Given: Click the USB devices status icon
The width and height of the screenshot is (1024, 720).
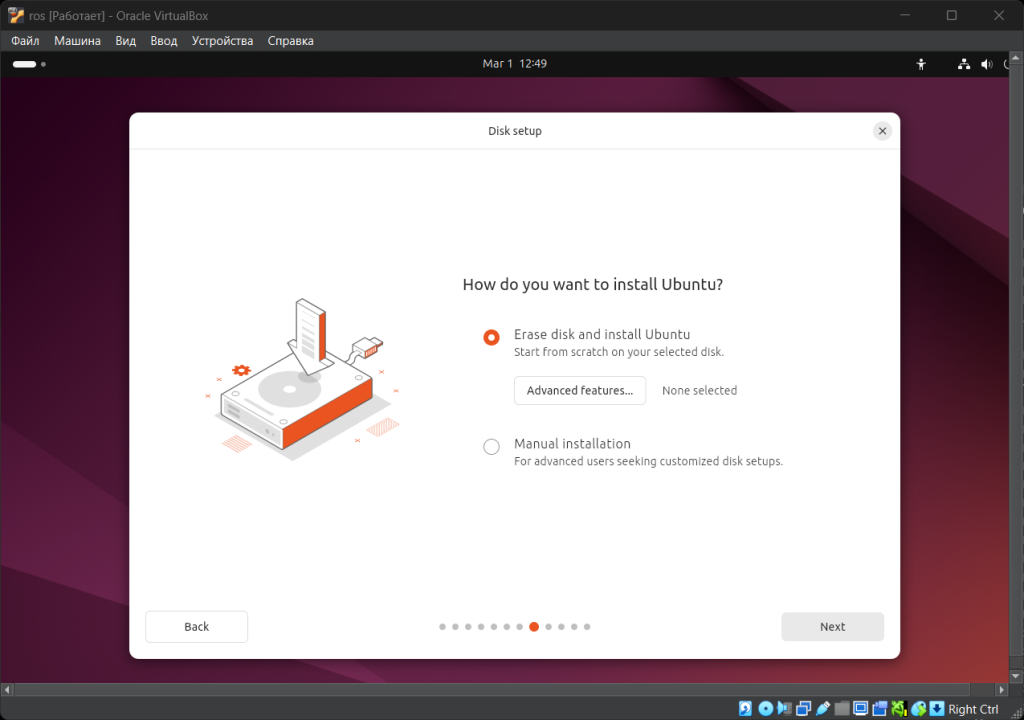Looking at the screenshot, I should tap(823, 709).
